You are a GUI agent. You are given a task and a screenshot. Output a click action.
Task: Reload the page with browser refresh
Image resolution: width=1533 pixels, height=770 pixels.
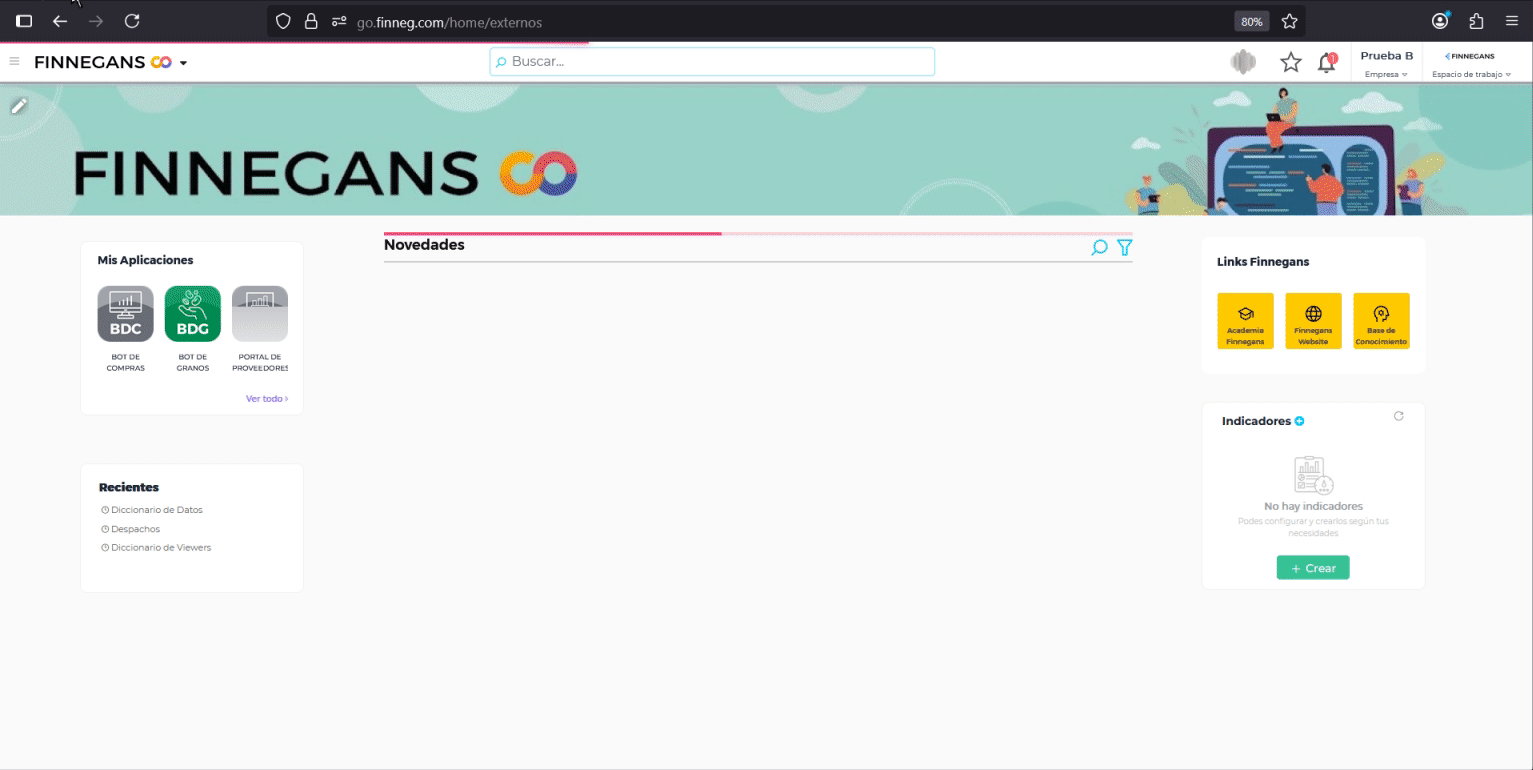point(132,21)
